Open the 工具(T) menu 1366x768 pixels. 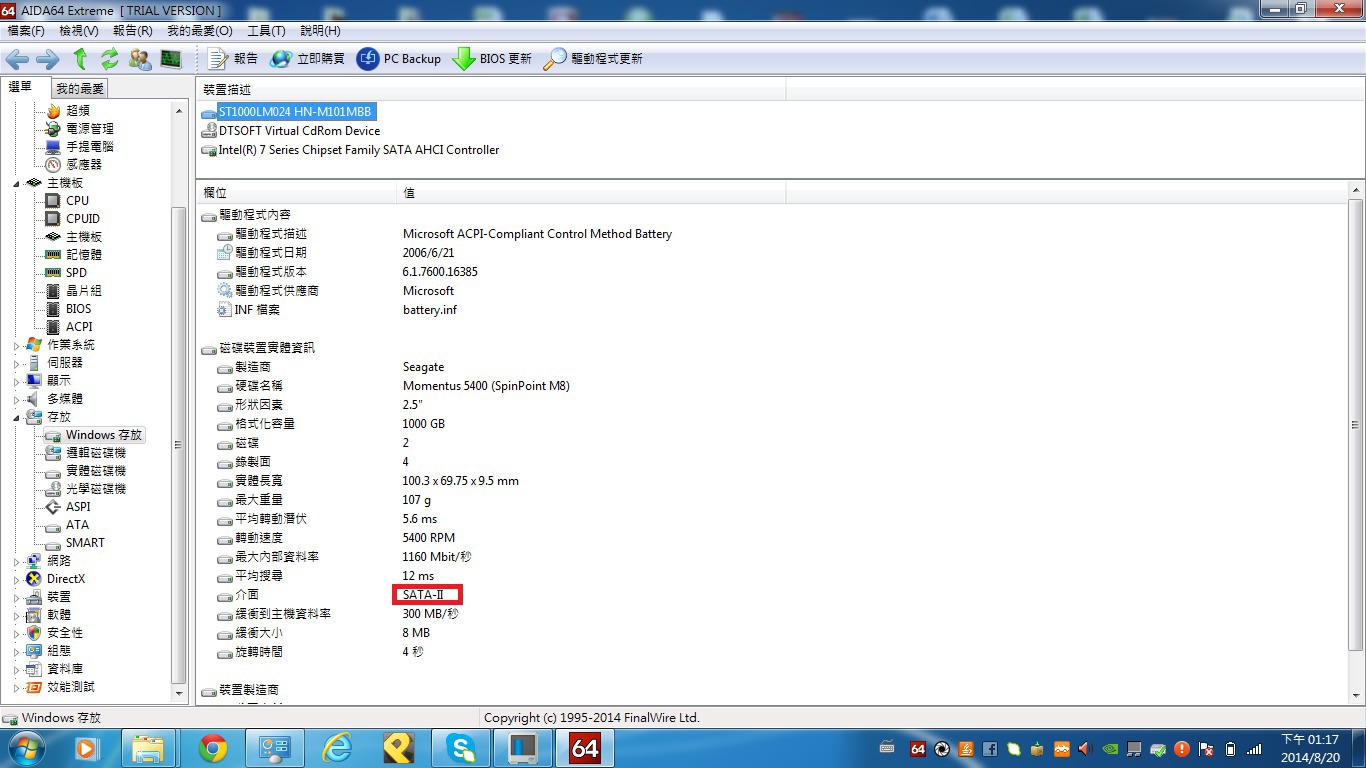pyautogui.click(x=266, y=31)
